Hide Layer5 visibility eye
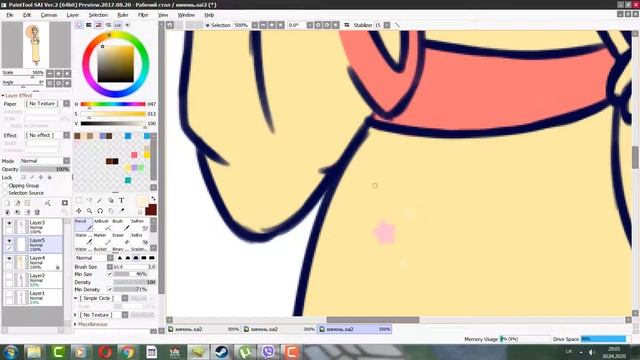This screenshot has width=640, height=360. (x=9, y=241)
